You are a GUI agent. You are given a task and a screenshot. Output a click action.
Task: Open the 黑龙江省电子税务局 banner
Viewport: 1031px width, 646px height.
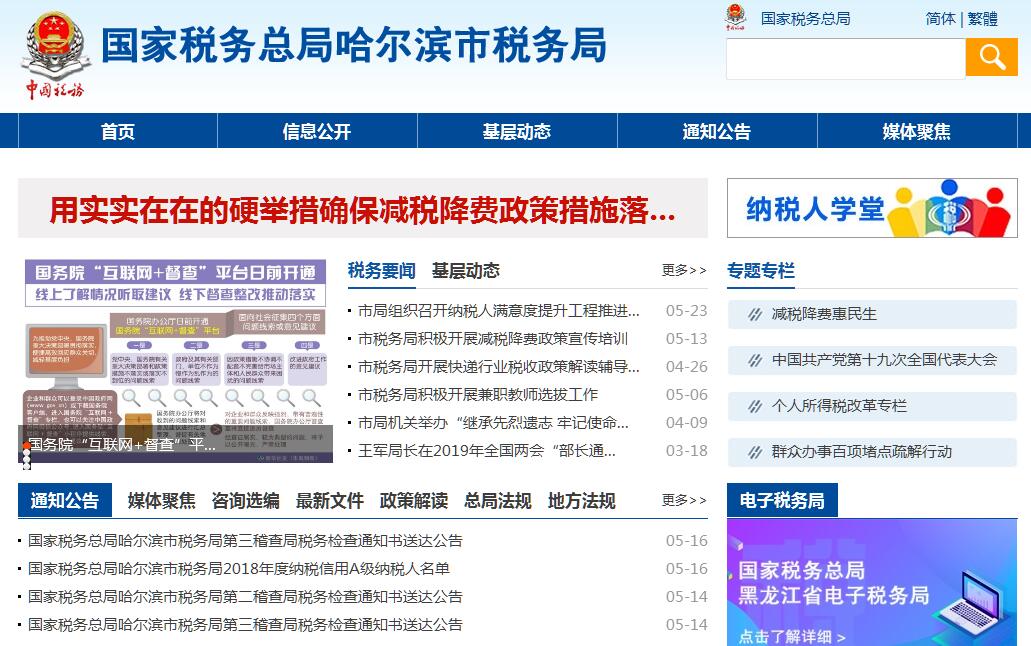pyautogui.click(x=872, y=582)
